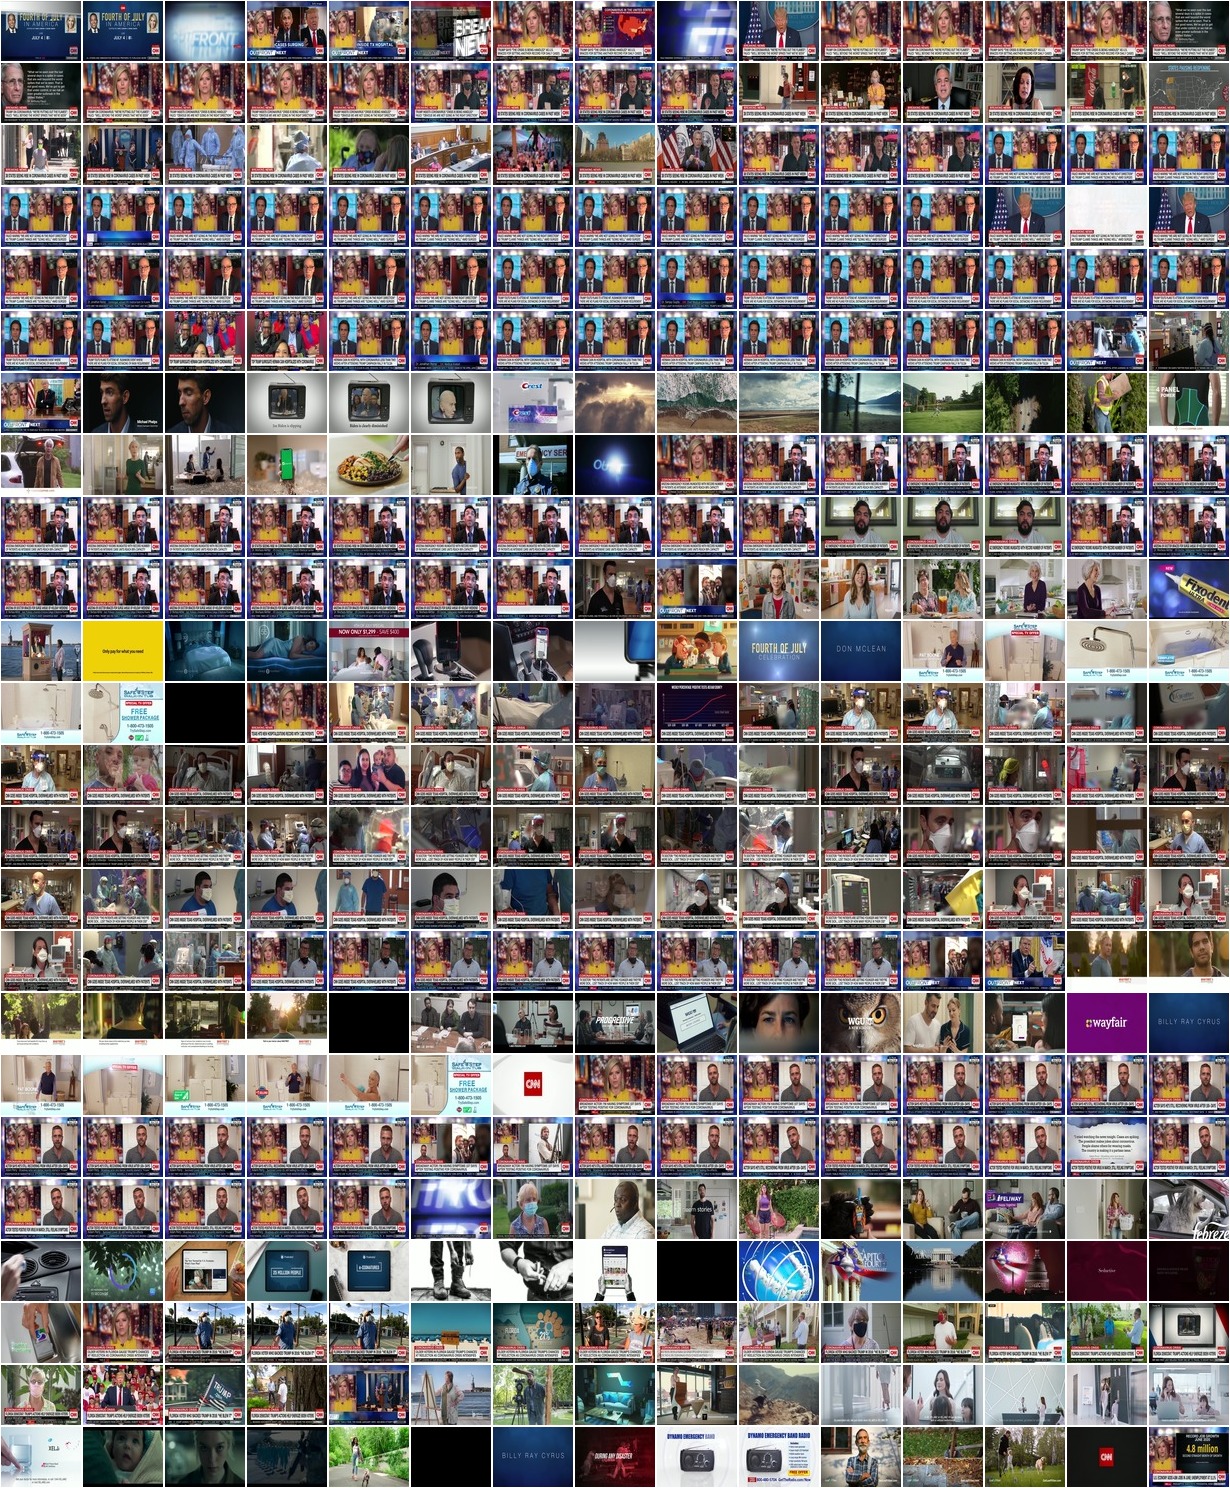Select the CNN logo on black background frame
1230x1488 pixels.
(x=1106, y=1456)
